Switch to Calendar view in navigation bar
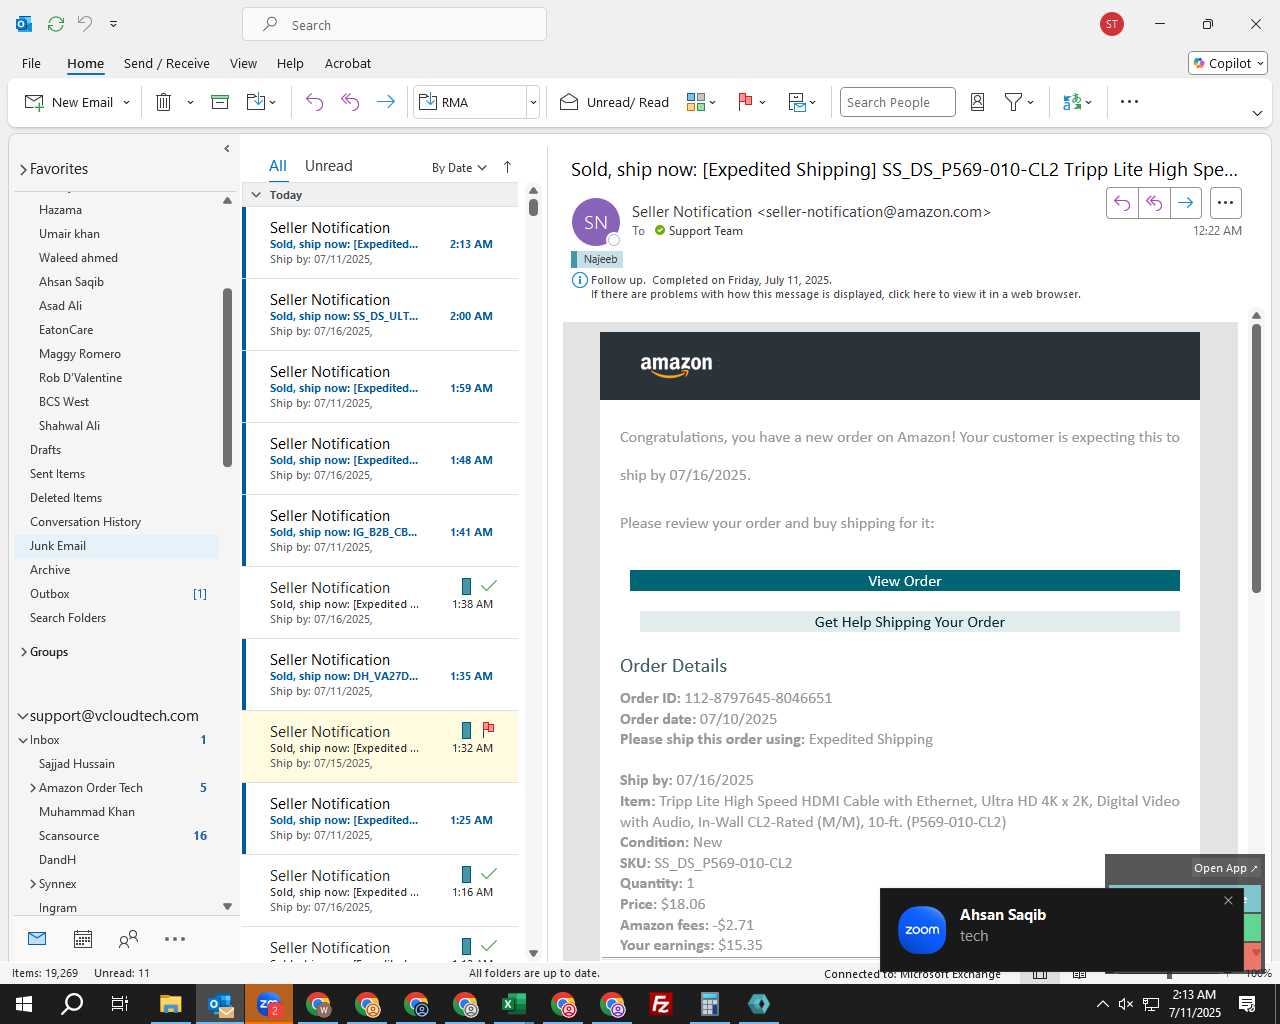This screenshot has width=1280, height=1024. tap(83, 939)
